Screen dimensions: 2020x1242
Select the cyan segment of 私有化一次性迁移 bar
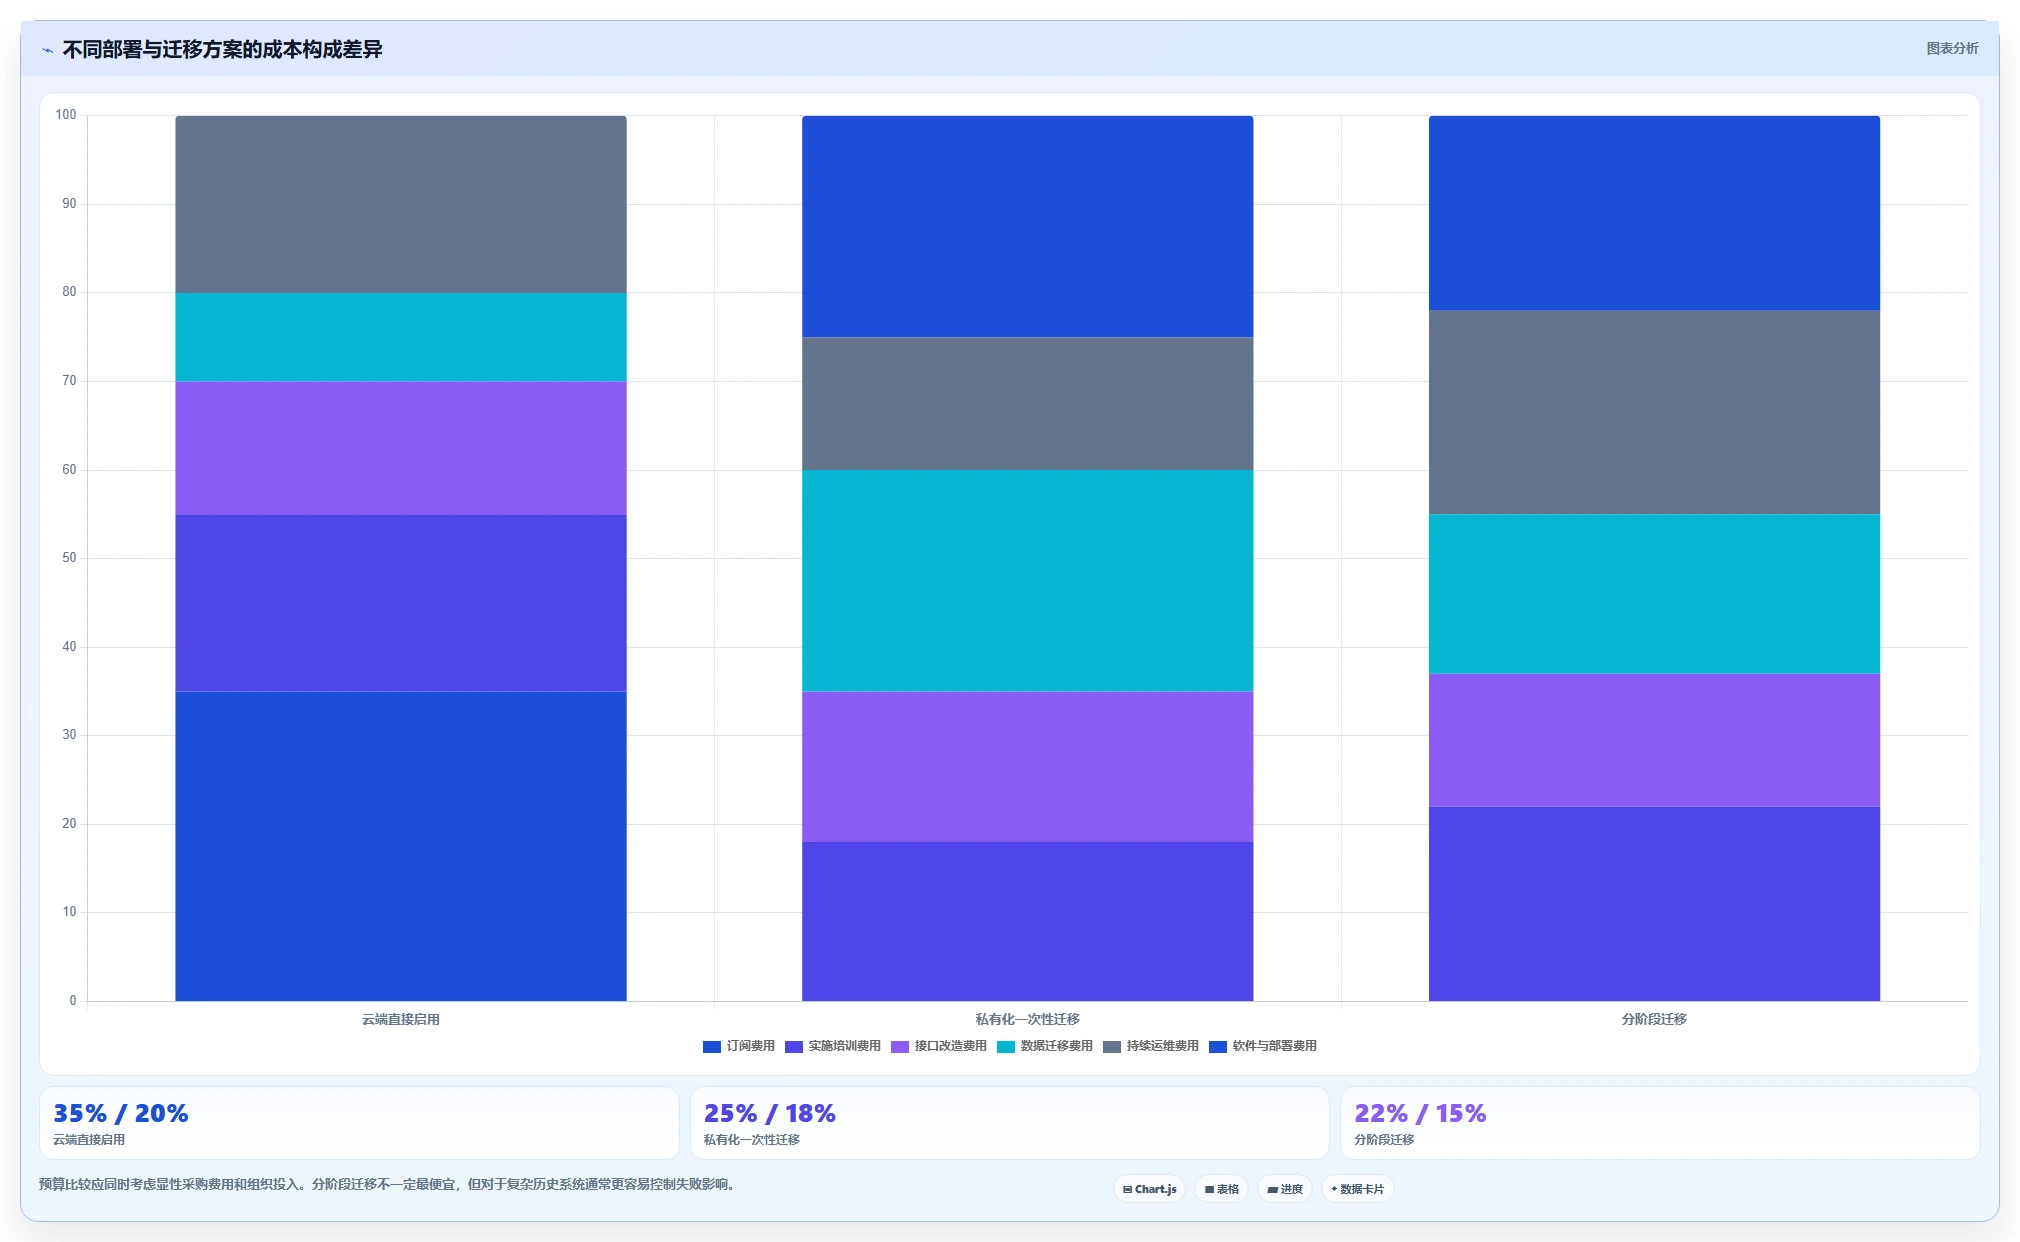[1027, 581]
